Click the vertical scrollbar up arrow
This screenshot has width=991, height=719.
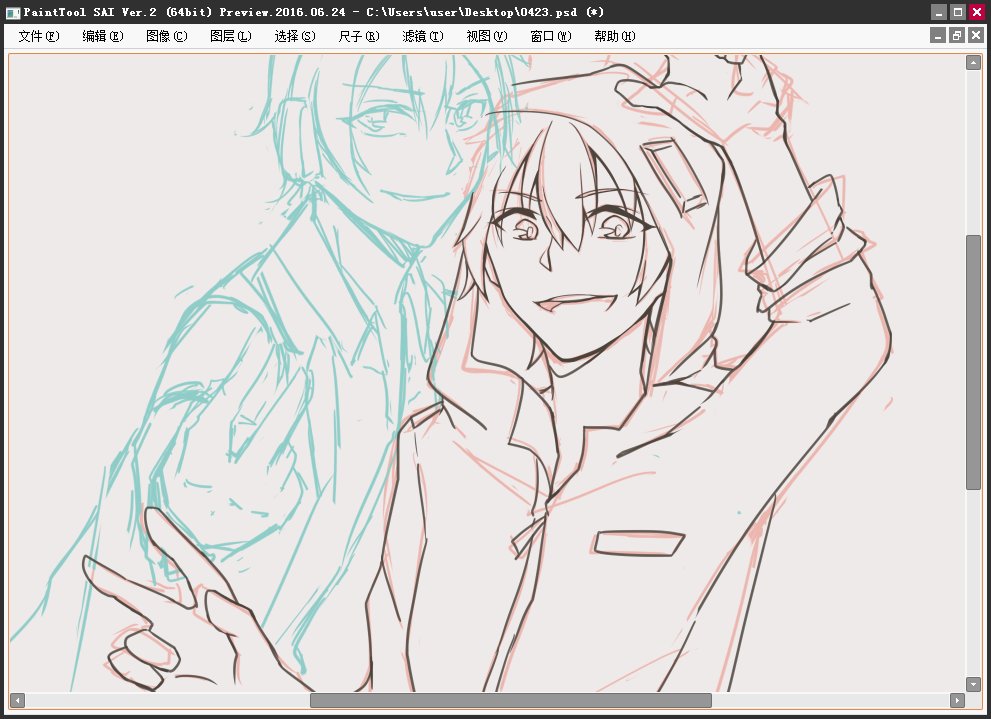pos(973,62)
